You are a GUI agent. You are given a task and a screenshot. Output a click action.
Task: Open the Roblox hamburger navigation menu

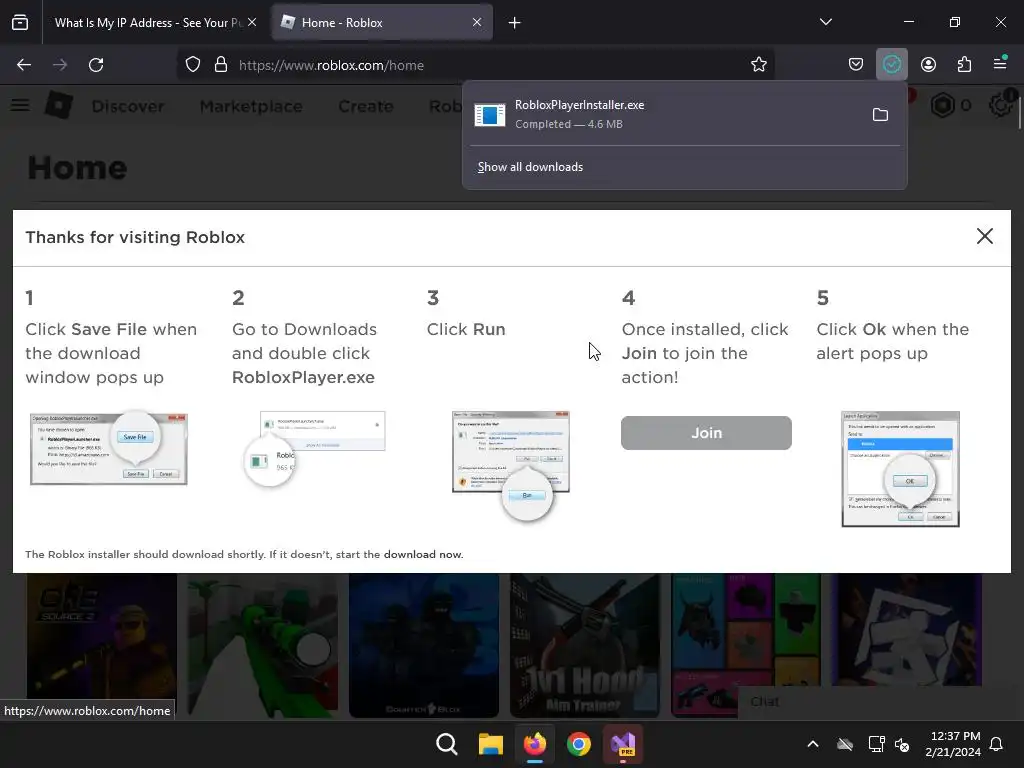20,105
